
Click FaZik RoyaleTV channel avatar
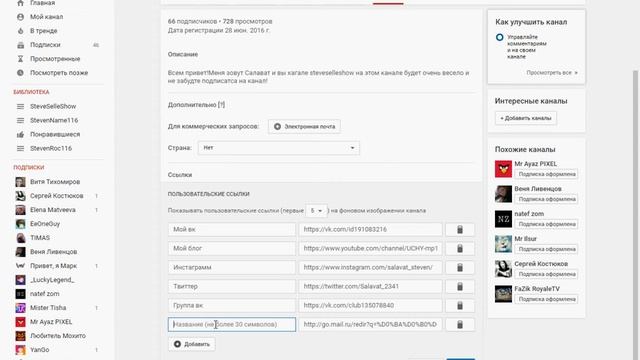pyautogui.click(x=503, y=294)
